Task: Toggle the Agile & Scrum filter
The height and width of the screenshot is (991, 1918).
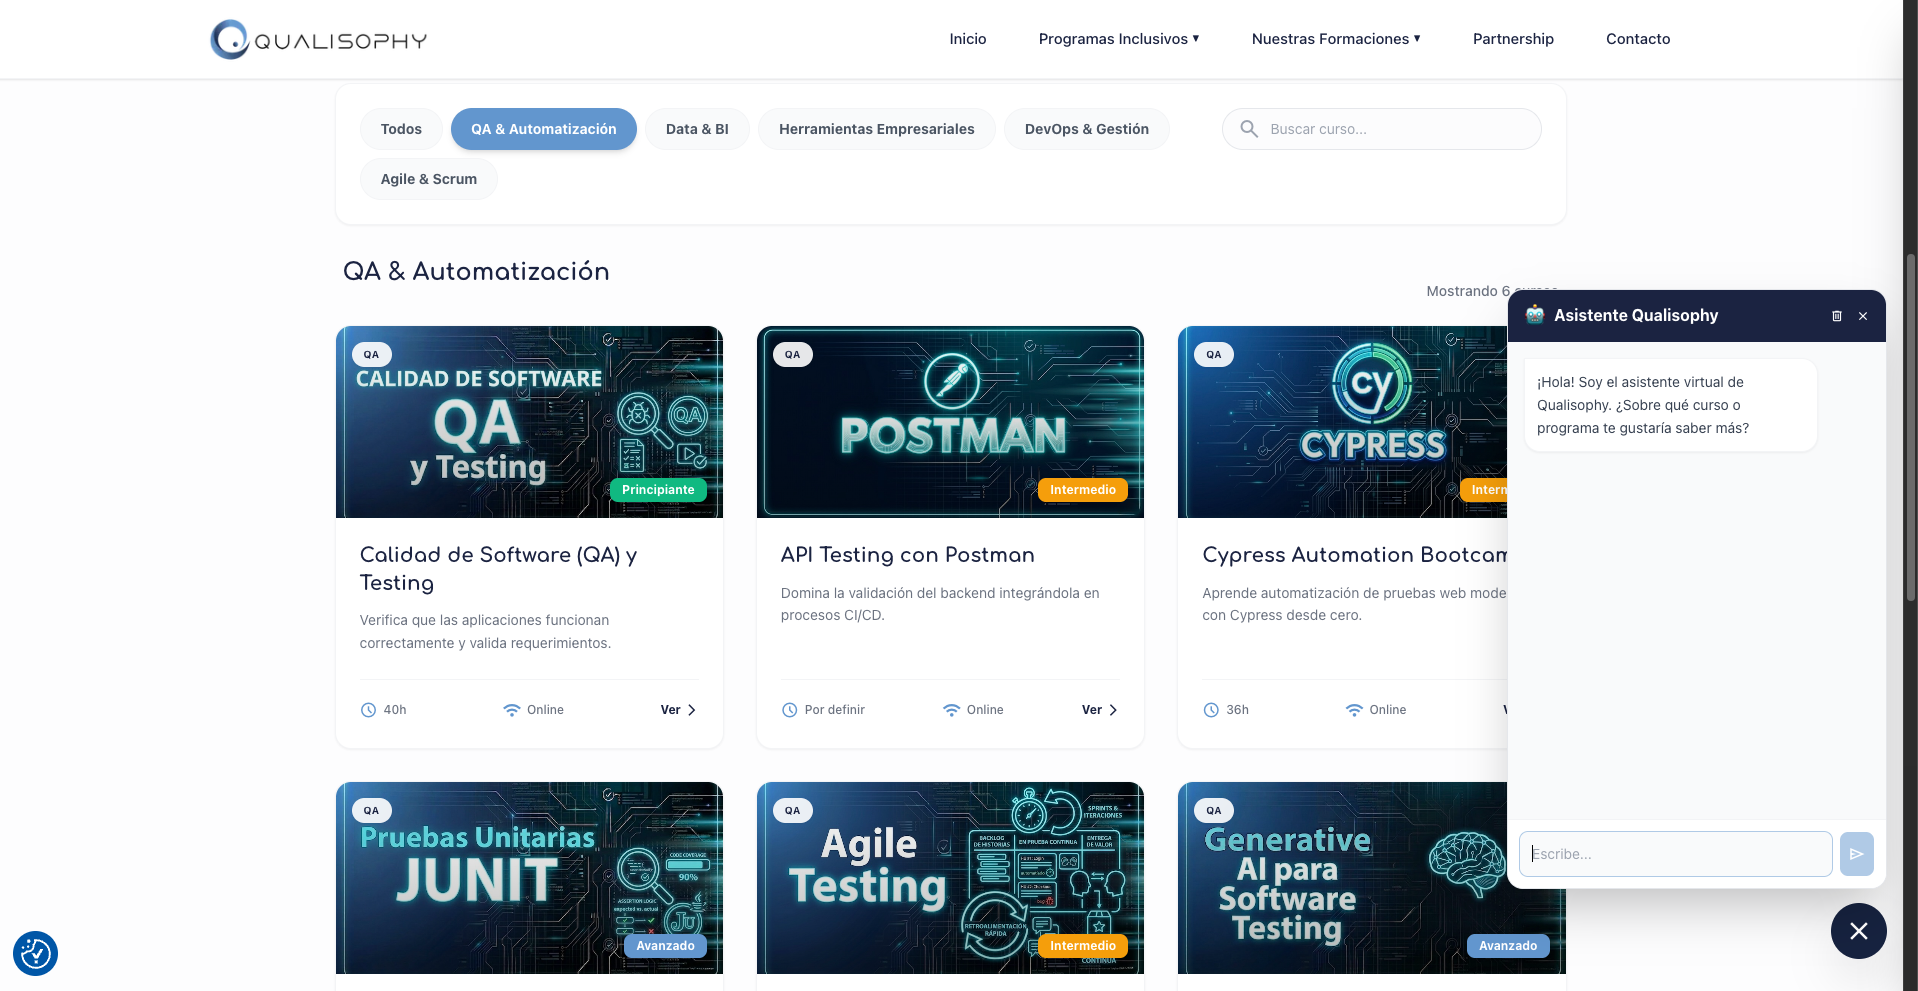Action: (x=429, y=179)
